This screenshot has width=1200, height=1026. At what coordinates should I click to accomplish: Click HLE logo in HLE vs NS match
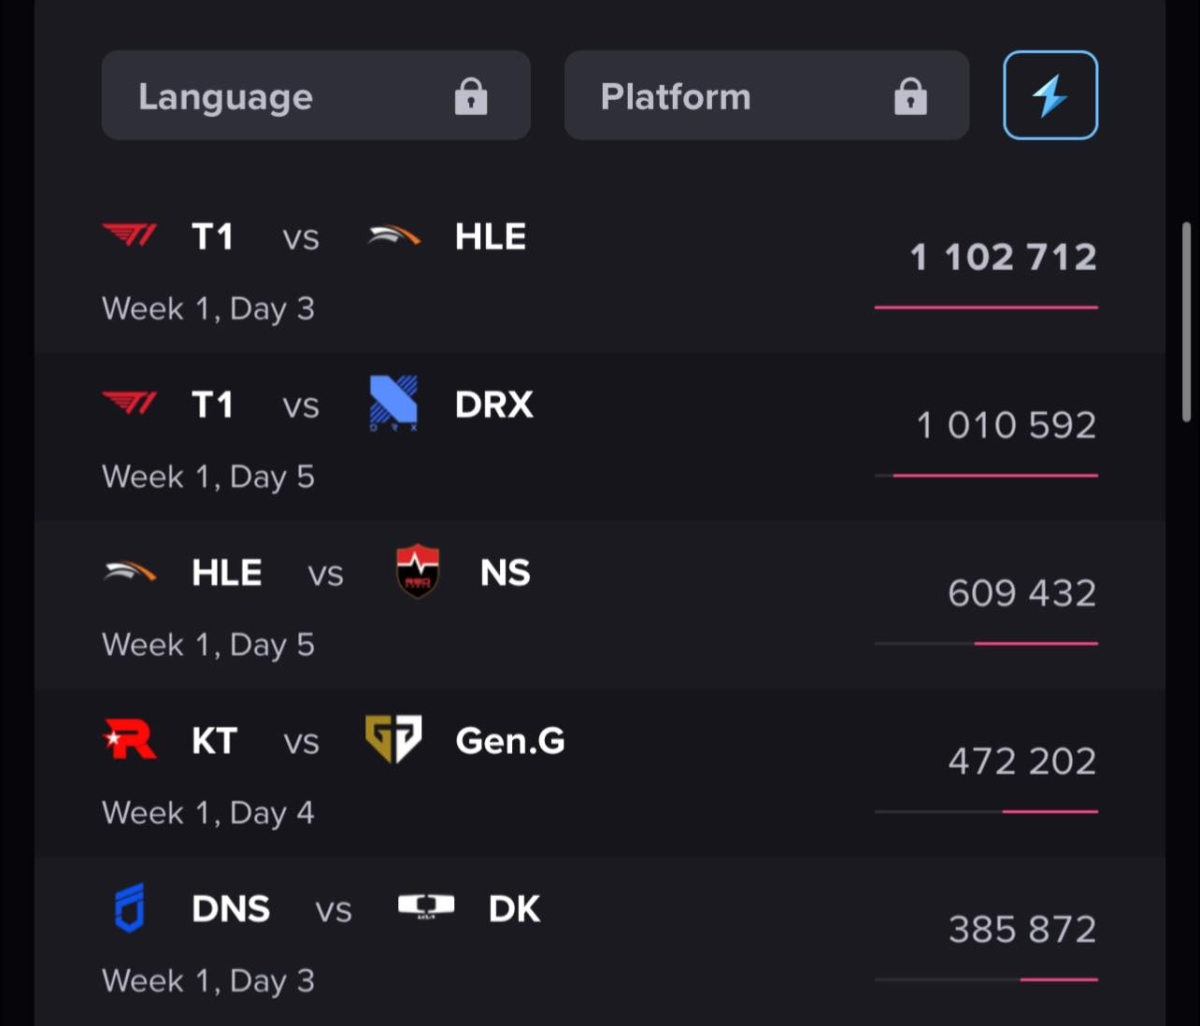point(130,572)
